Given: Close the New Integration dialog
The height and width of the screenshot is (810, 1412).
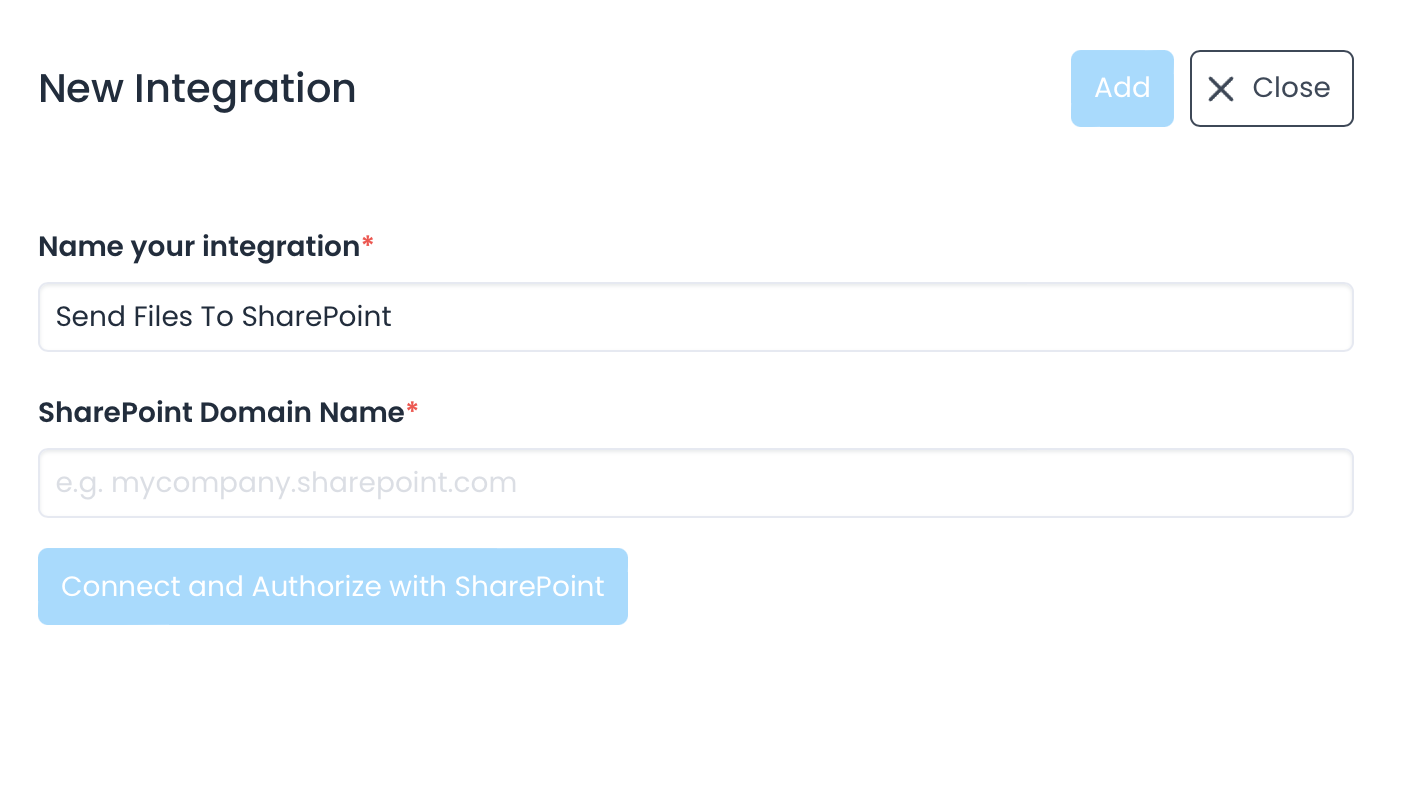Looking at the screenshot, I should (1271, 89).
